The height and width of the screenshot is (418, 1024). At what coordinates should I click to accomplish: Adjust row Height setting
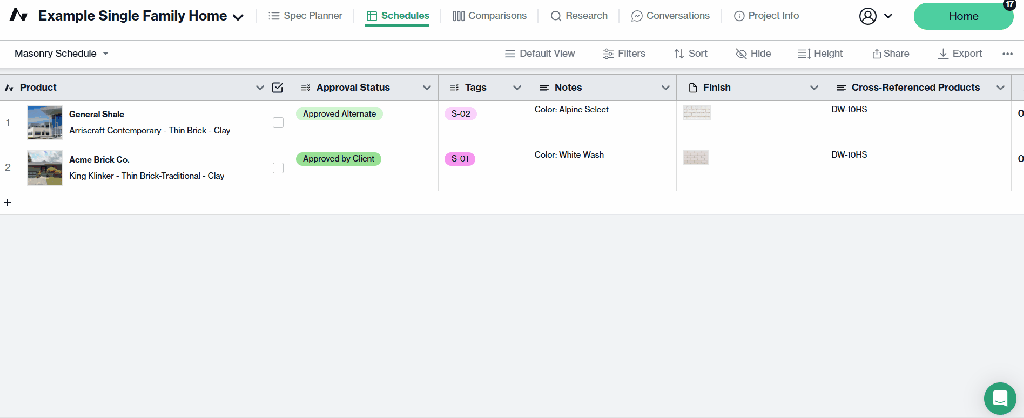803,54
